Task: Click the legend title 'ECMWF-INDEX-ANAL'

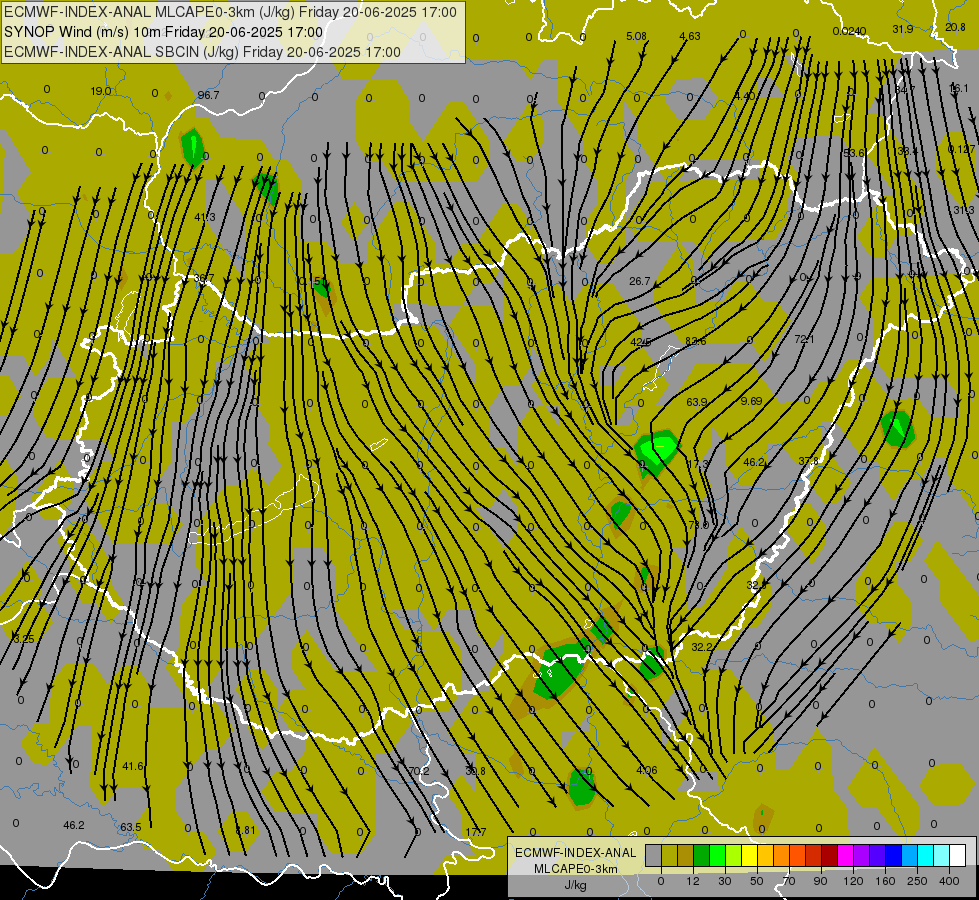Action: 575,853
